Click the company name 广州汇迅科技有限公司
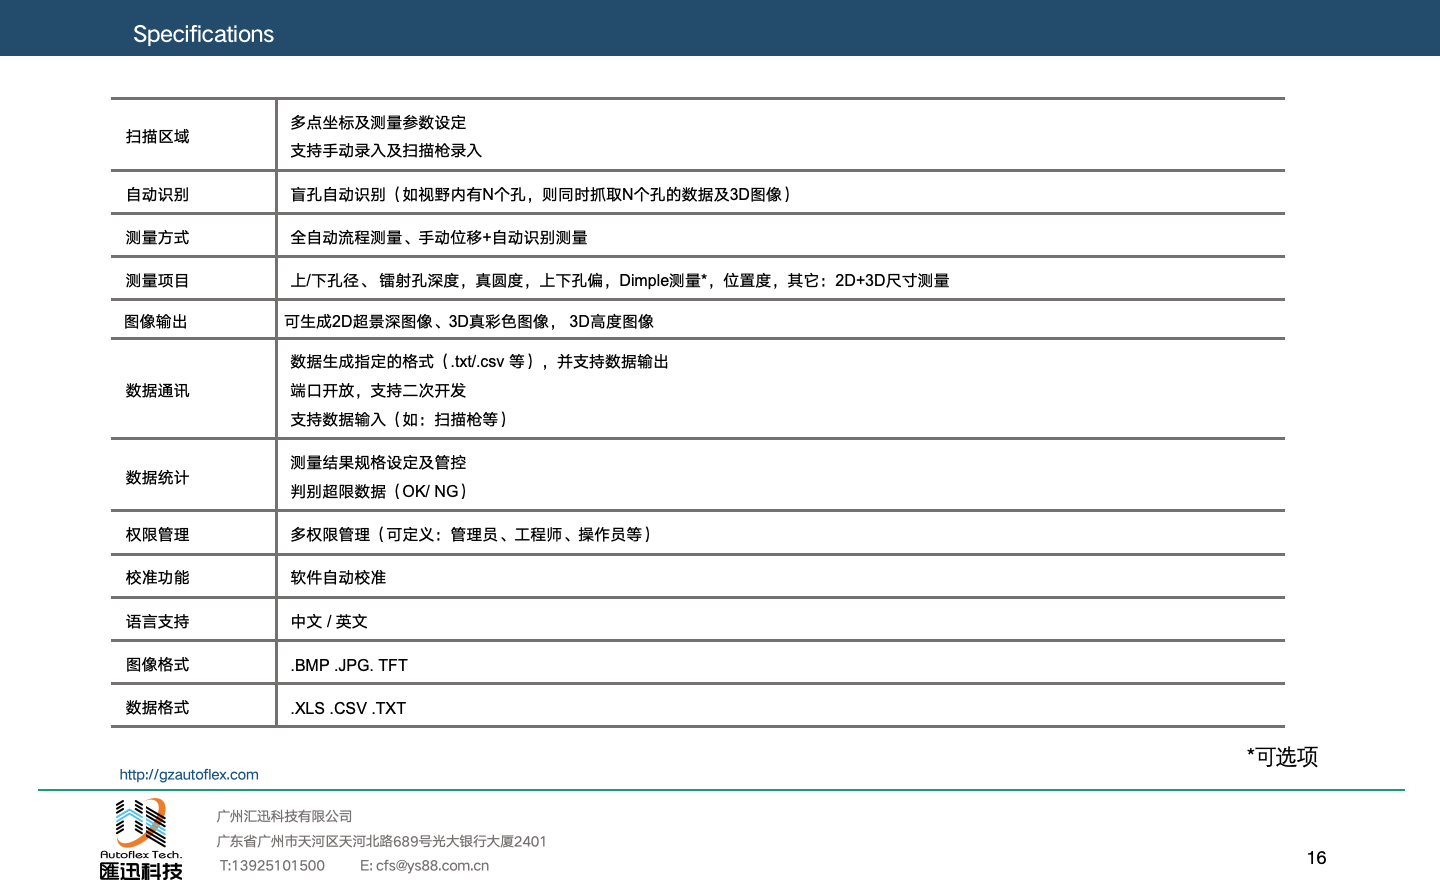 [284, 817]
